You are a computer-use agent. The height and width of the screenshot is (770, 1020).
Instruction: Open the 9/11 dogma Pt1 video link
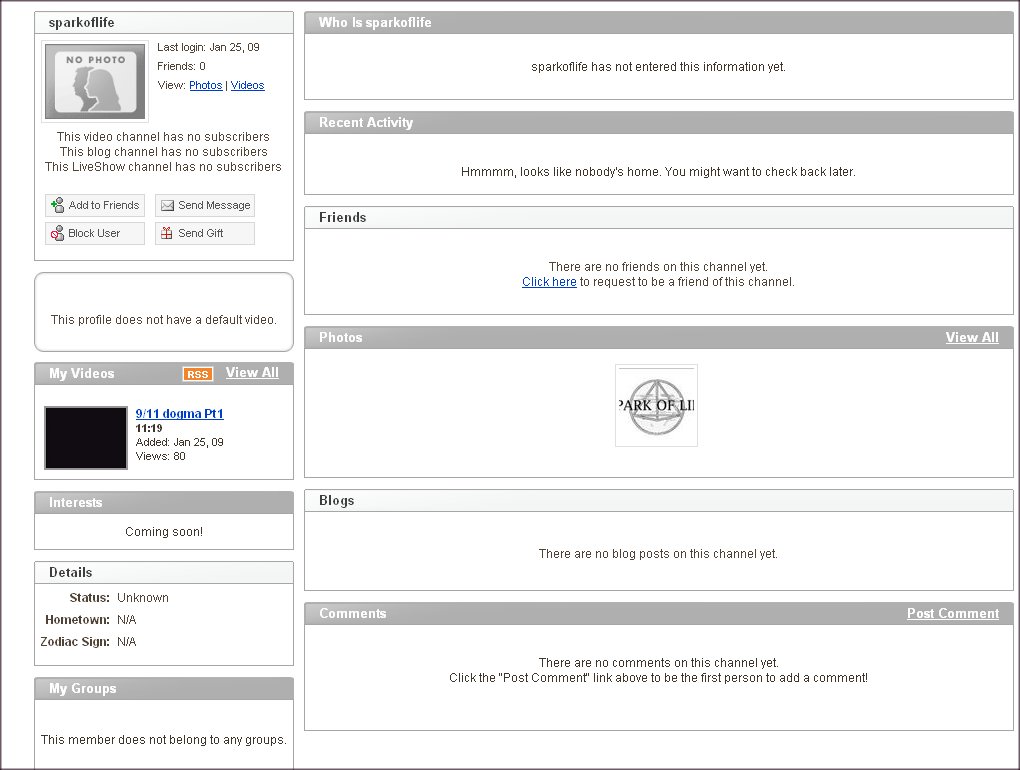pyautogui.click(x=180, y=414)
